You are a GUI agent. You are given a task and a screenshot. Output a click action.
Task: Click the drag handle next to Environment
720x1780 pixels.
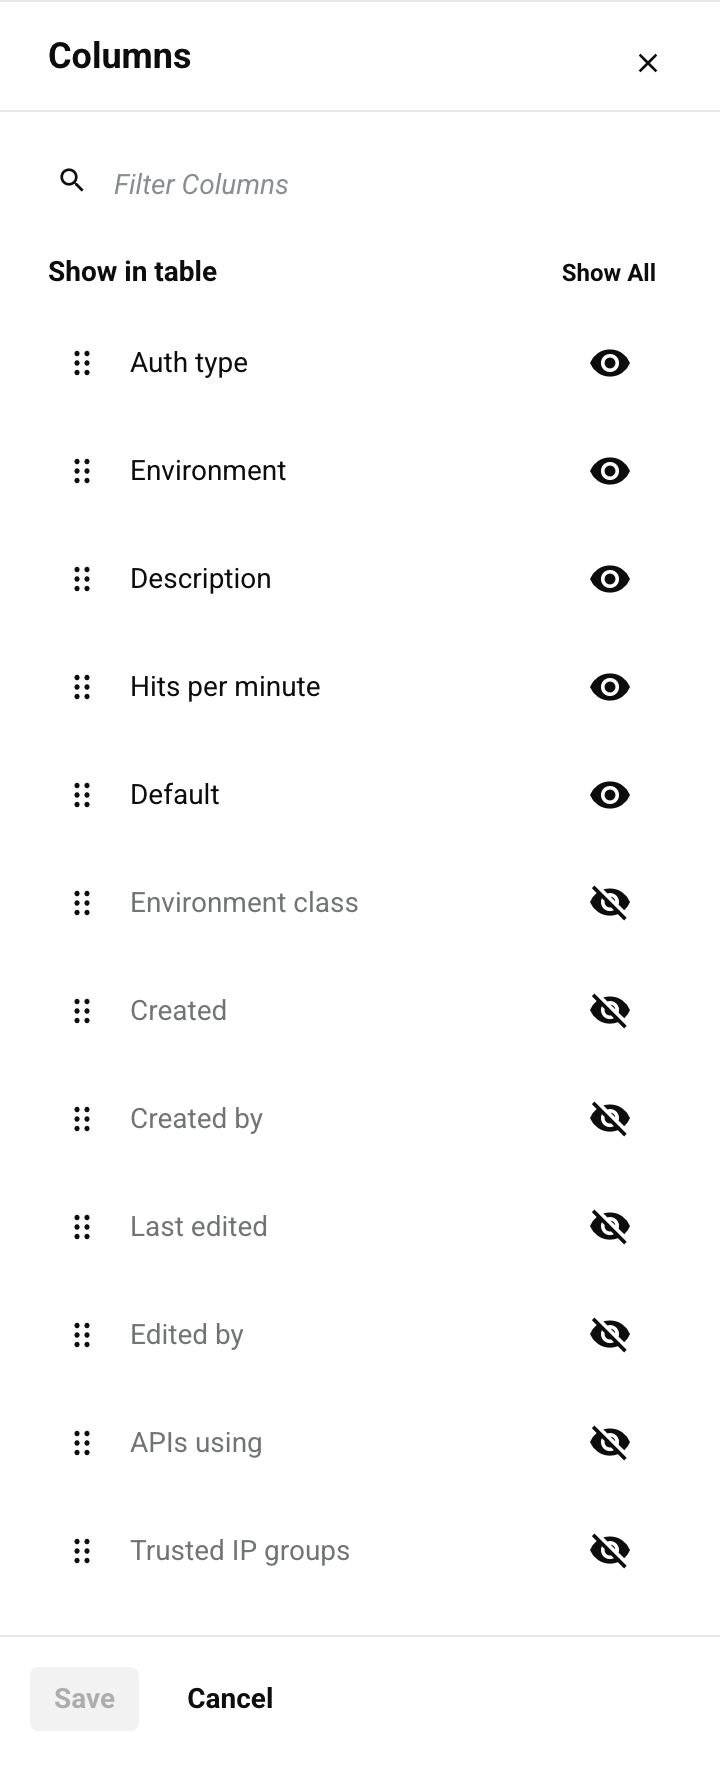click(82, 471)
